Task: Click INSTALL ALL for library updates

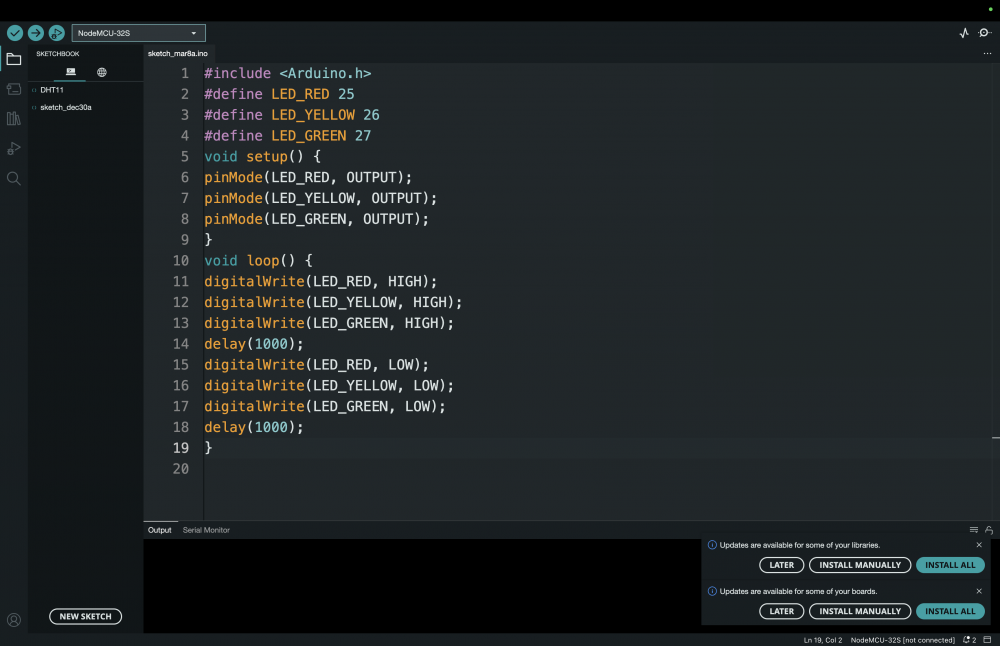Action: [949, 565]
